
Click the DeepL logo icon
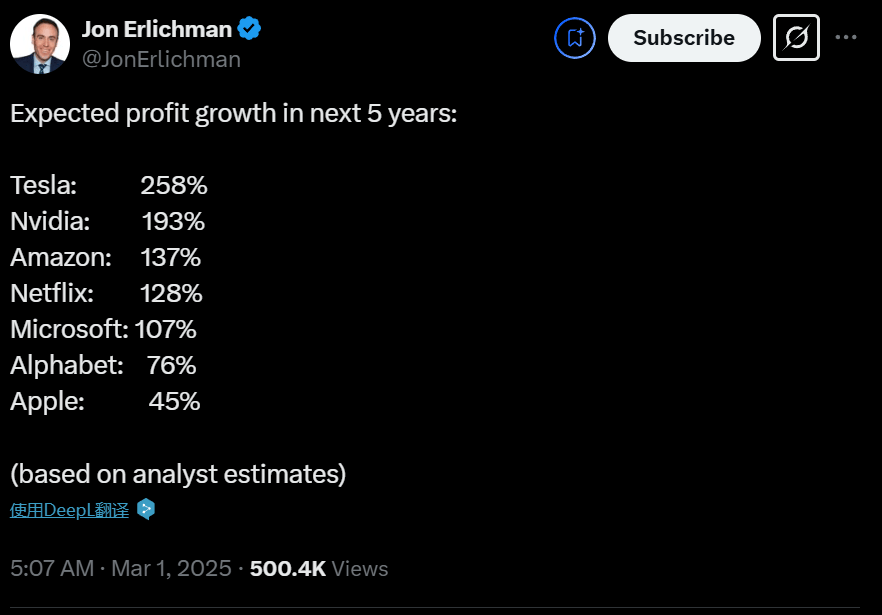click(146, 509)
